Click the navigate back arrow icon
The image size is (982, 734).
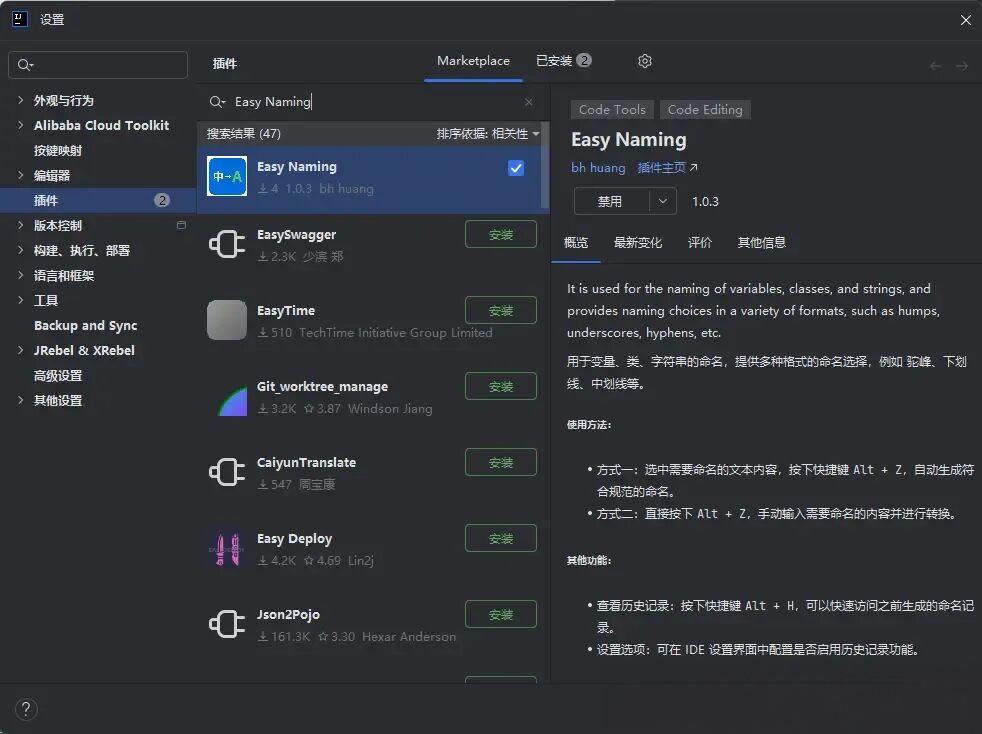coord(936,66)
